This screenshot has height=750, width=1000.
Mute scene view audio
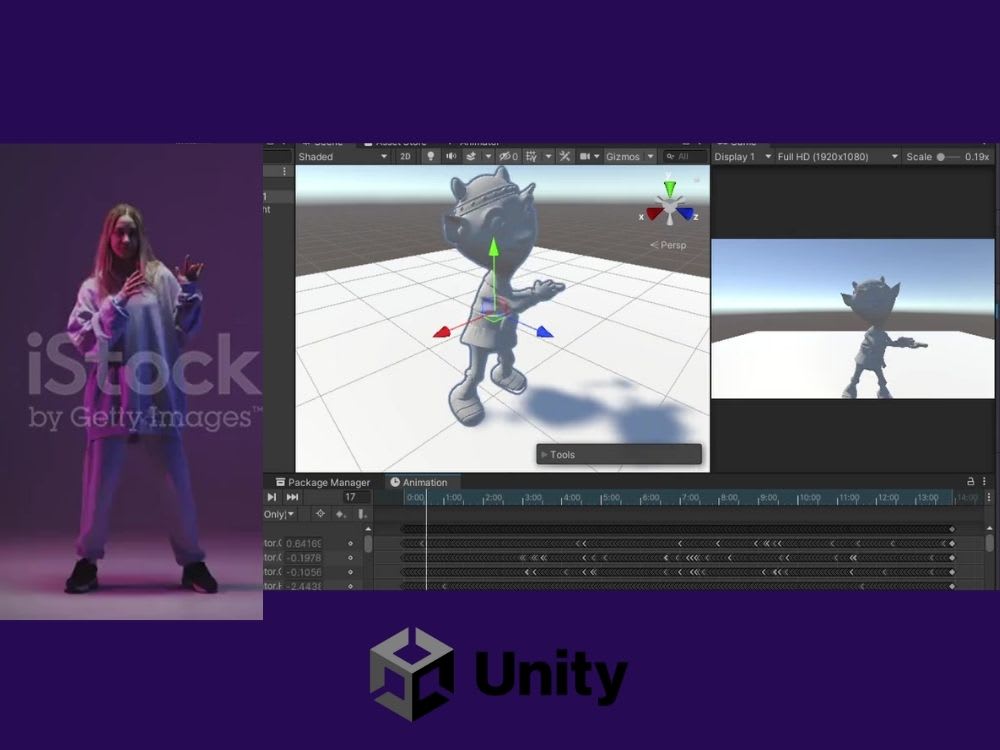(452, 156)
